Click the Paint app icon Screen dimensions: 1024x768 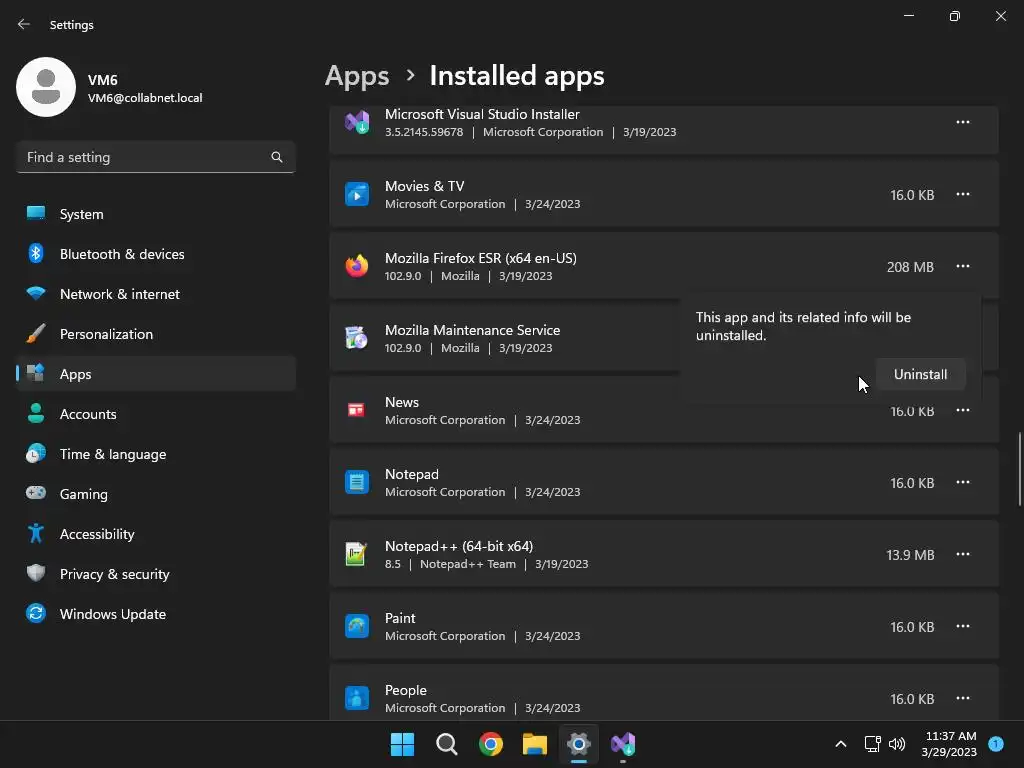tap(357, 626)
